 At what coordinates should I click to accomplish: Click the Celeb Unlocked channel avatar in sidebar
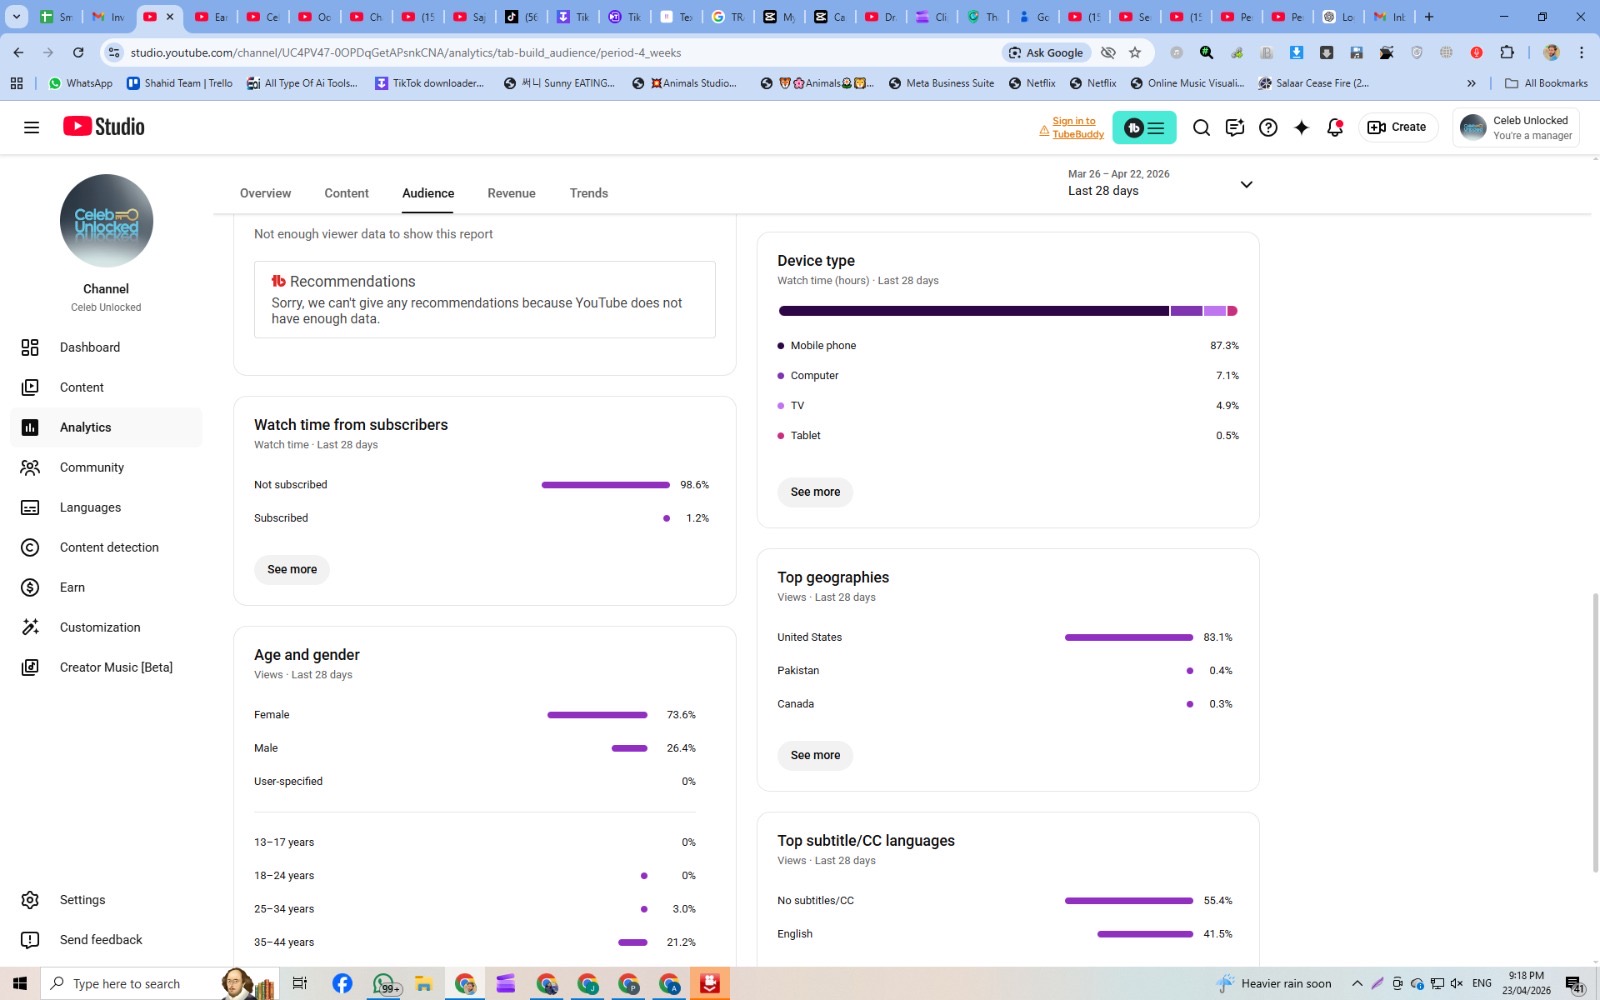(x=106, y=221)
